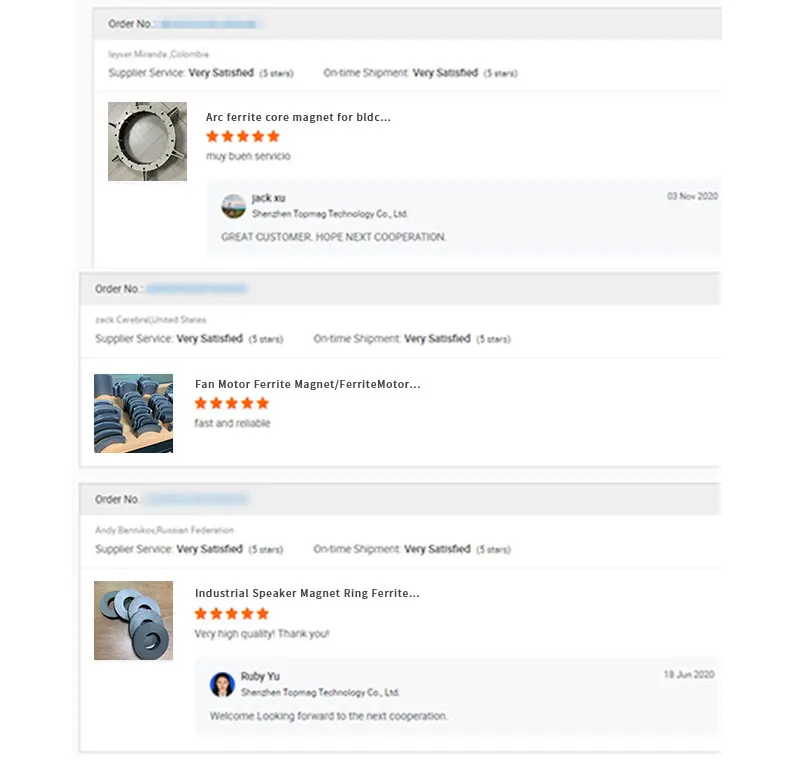The image size is (790, 761).
Task: Click the Ruby Yu supplier name
Action: [x=260, y=677]
